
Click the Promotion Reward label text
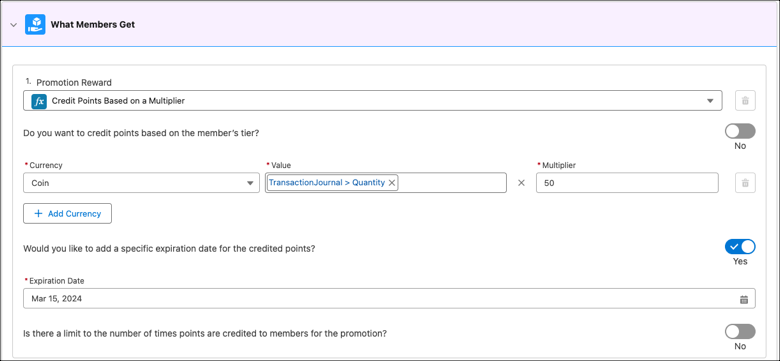74,83
